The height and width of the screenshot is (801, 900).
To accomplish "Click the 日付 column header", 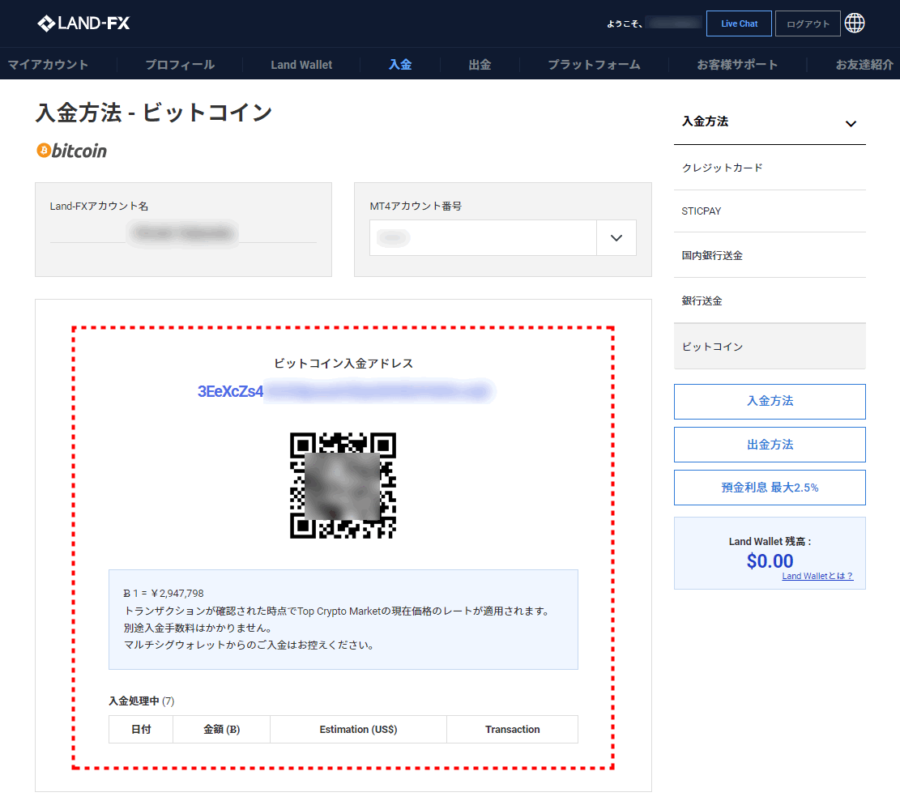I will (x=141, y=729).
